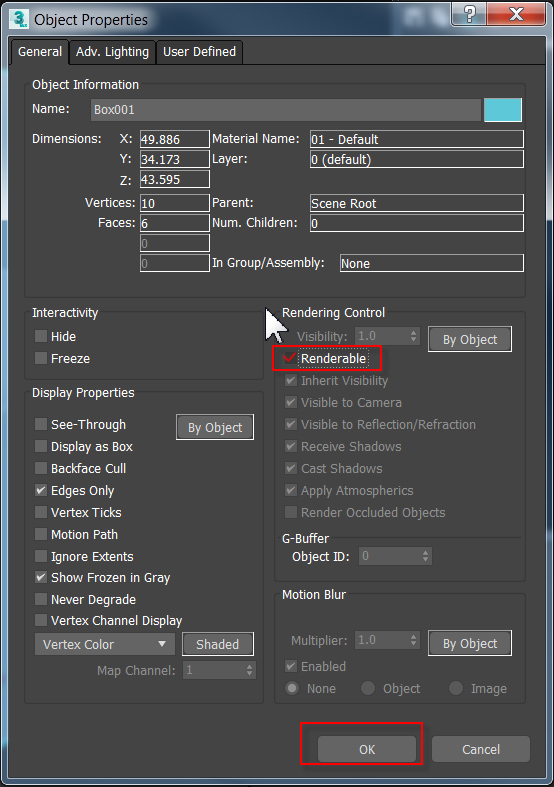Check the Freeze option
This screenshot has width=554, height=787.
pos(41,358)
